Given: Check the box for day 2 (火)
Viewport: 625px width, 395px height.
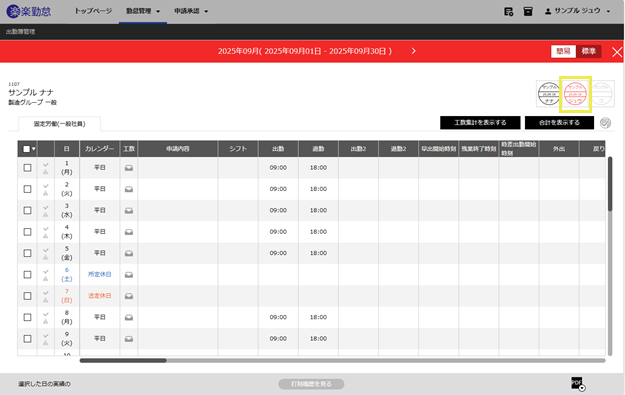Looking at the screenshot, I should [x=27, y=189].
